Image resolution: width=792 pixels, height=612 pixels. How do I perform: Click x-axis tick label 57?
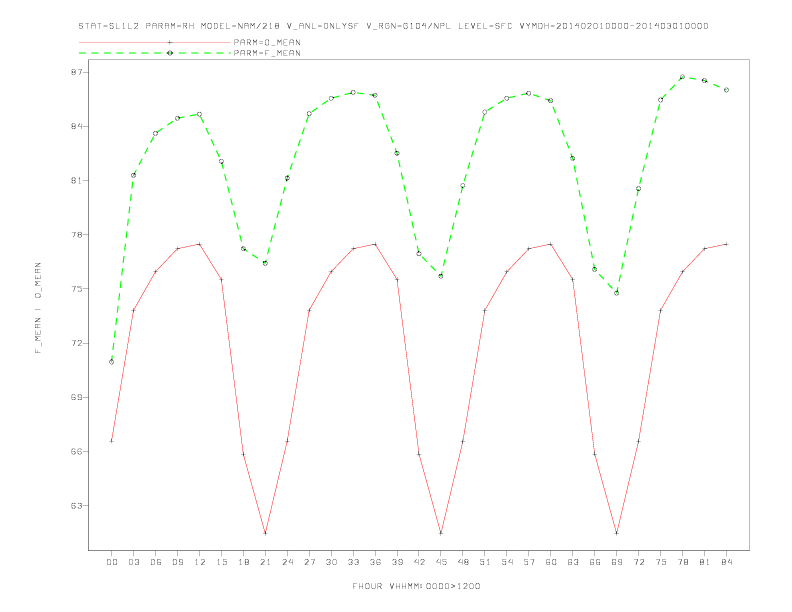(x=529, y=562)
